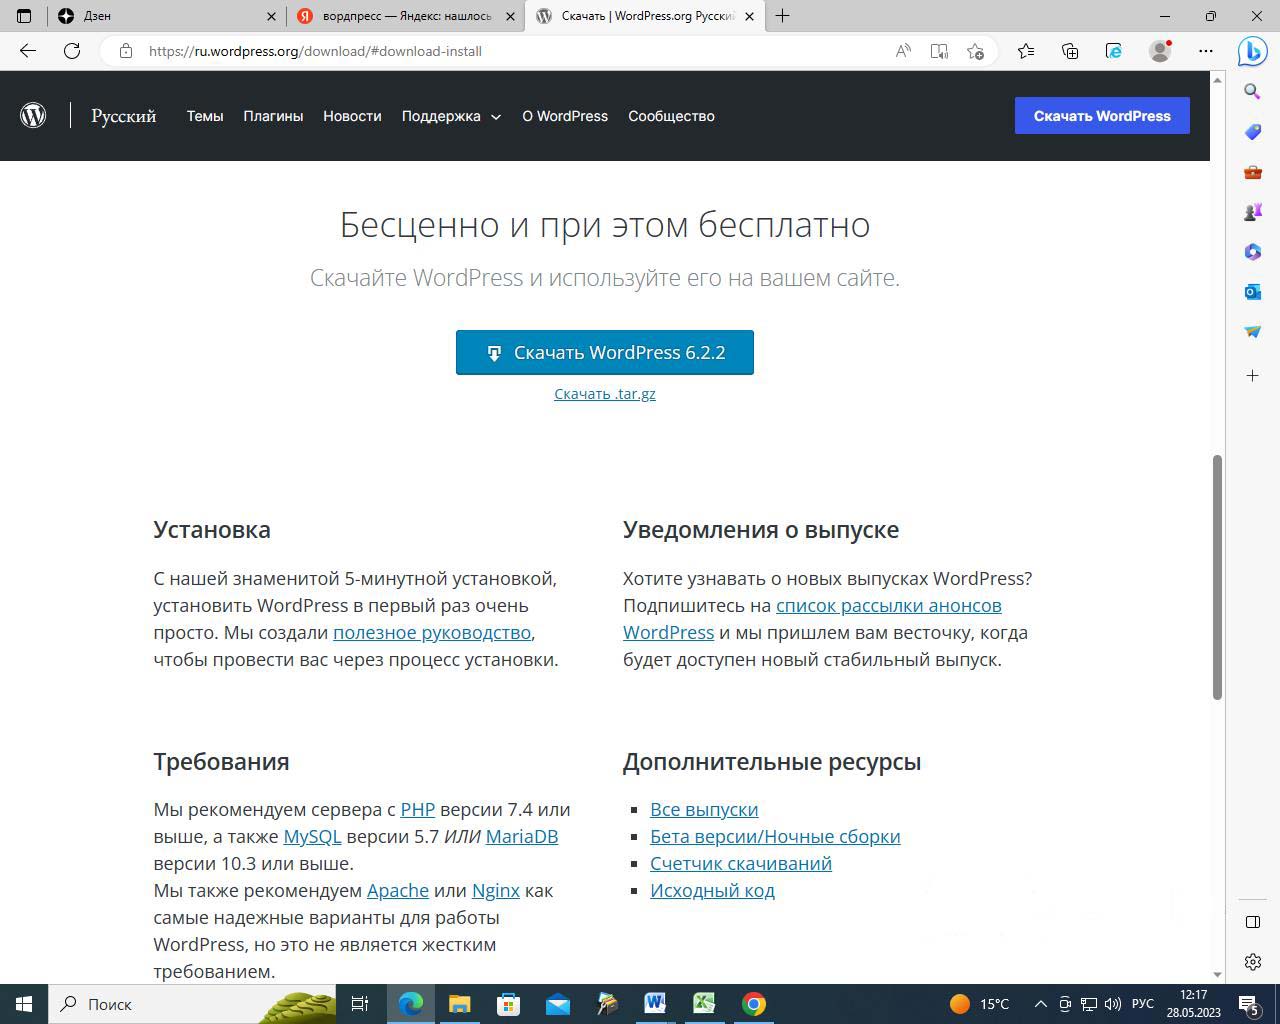Refresh the page with the reload icon
This screenshot has height=1024, width=1280.
tap(72, 51)
